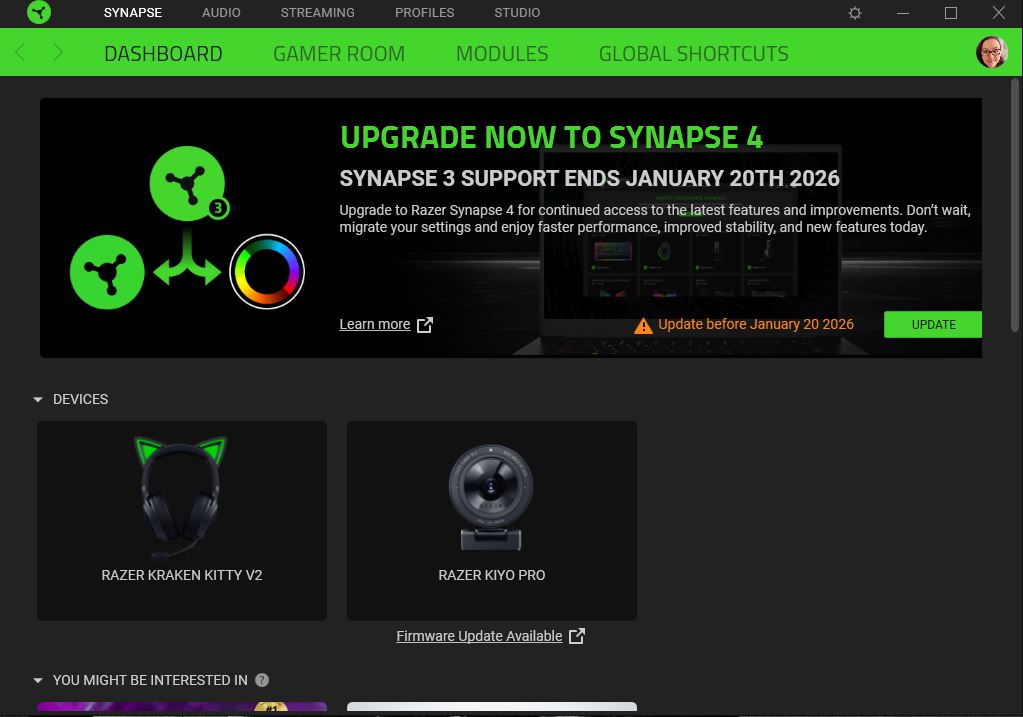Click the 'RAZER KRAKEN KITTY V2' label

pos(182,575)
